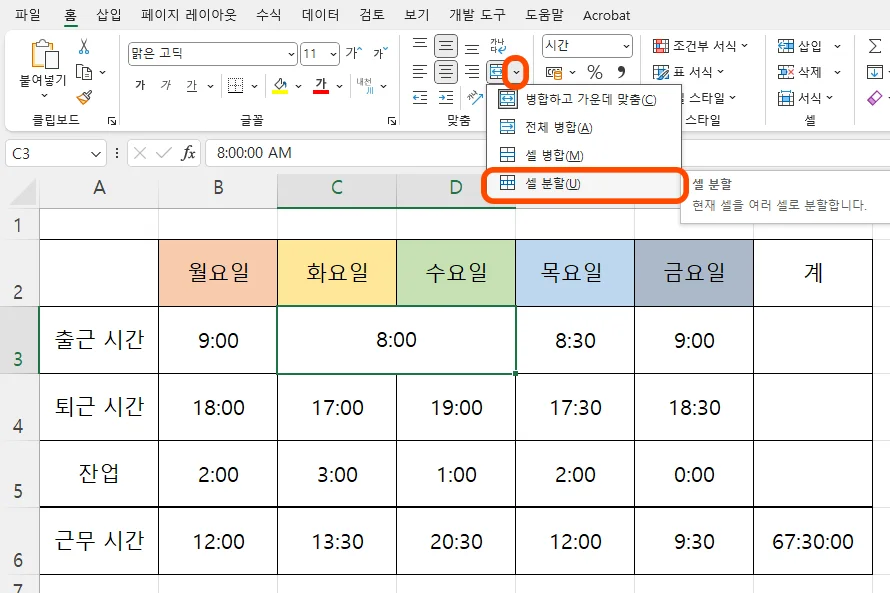Click the 월요일 header cell

click(218, 273)
